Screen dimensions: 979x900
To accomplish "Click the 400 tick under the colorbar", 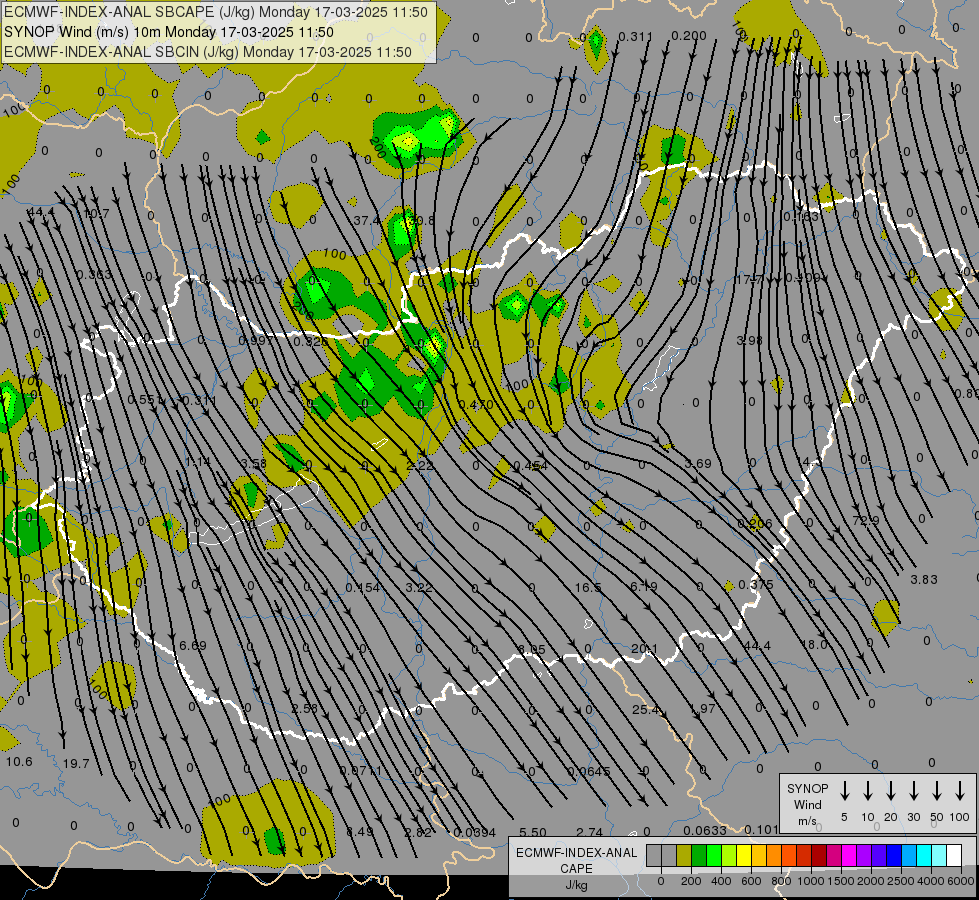I will tap(721, 881).
